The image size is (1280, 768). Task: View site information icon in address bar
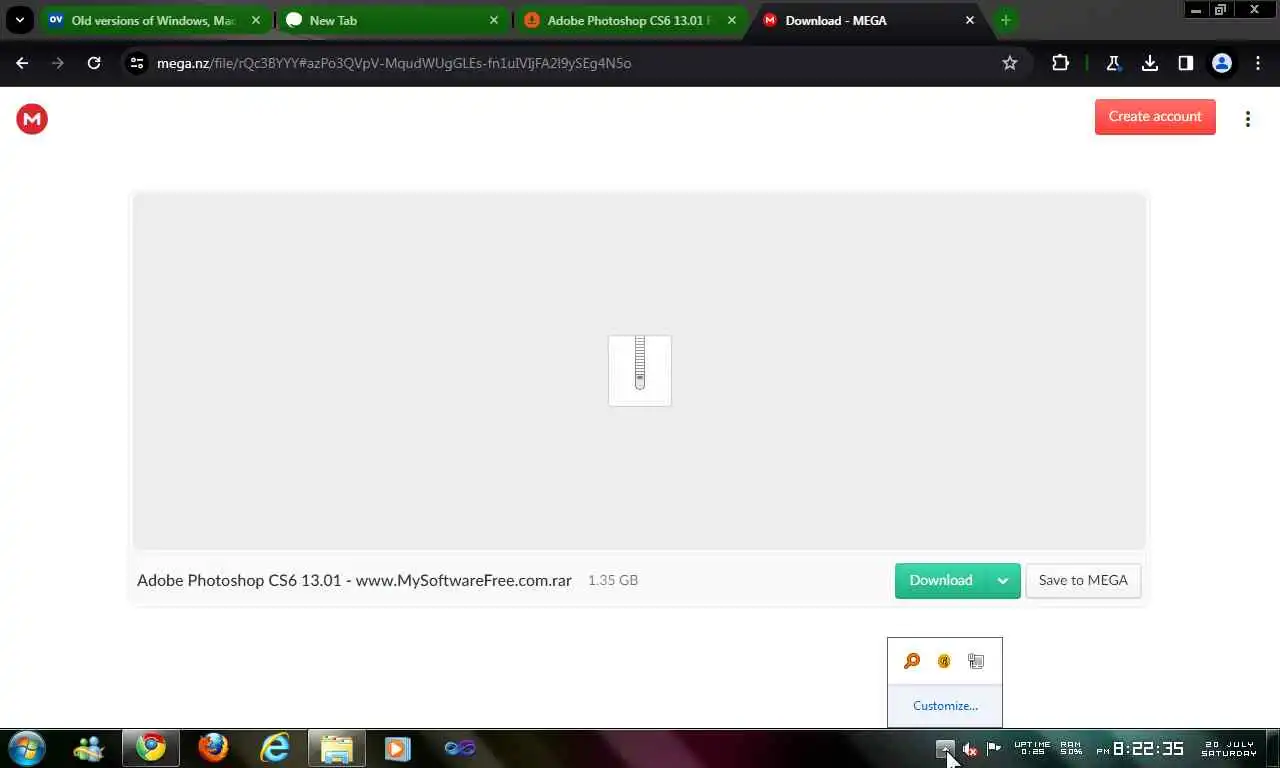click(137, 63)
